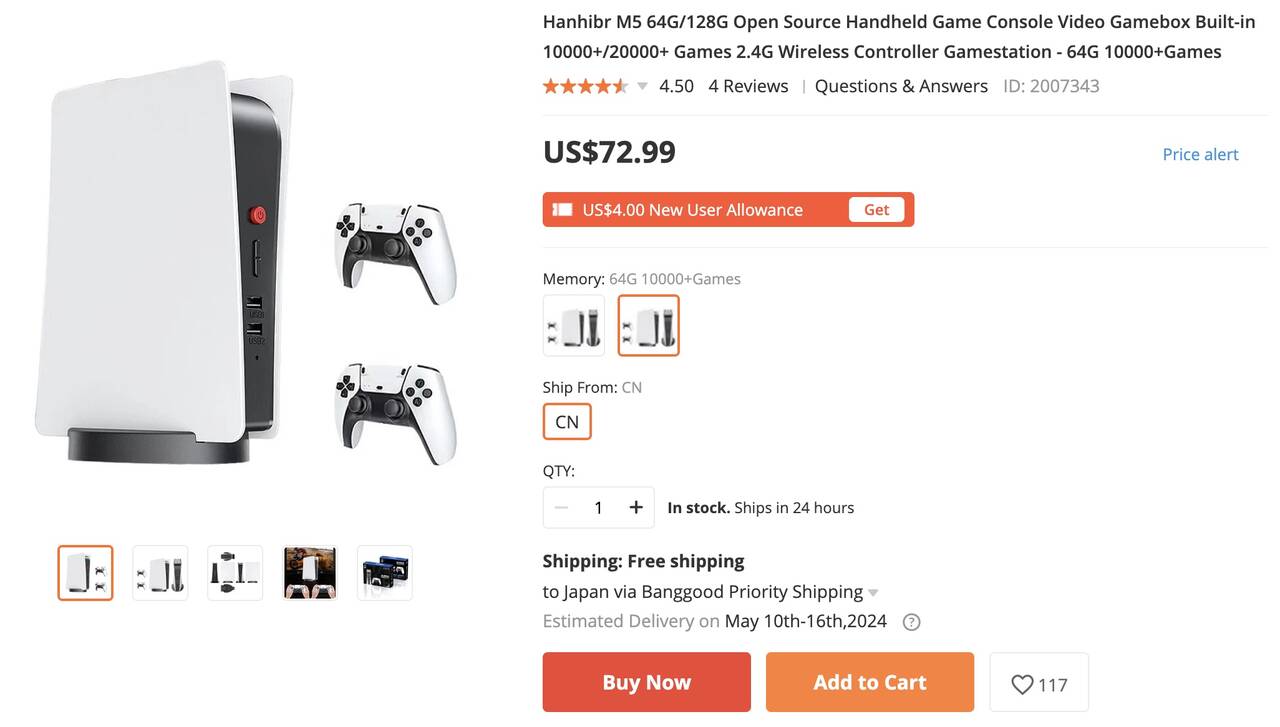Screen dimensions: 1280x727
Task: Open the 4 Reviews tab link
Action: pos(748,86)
